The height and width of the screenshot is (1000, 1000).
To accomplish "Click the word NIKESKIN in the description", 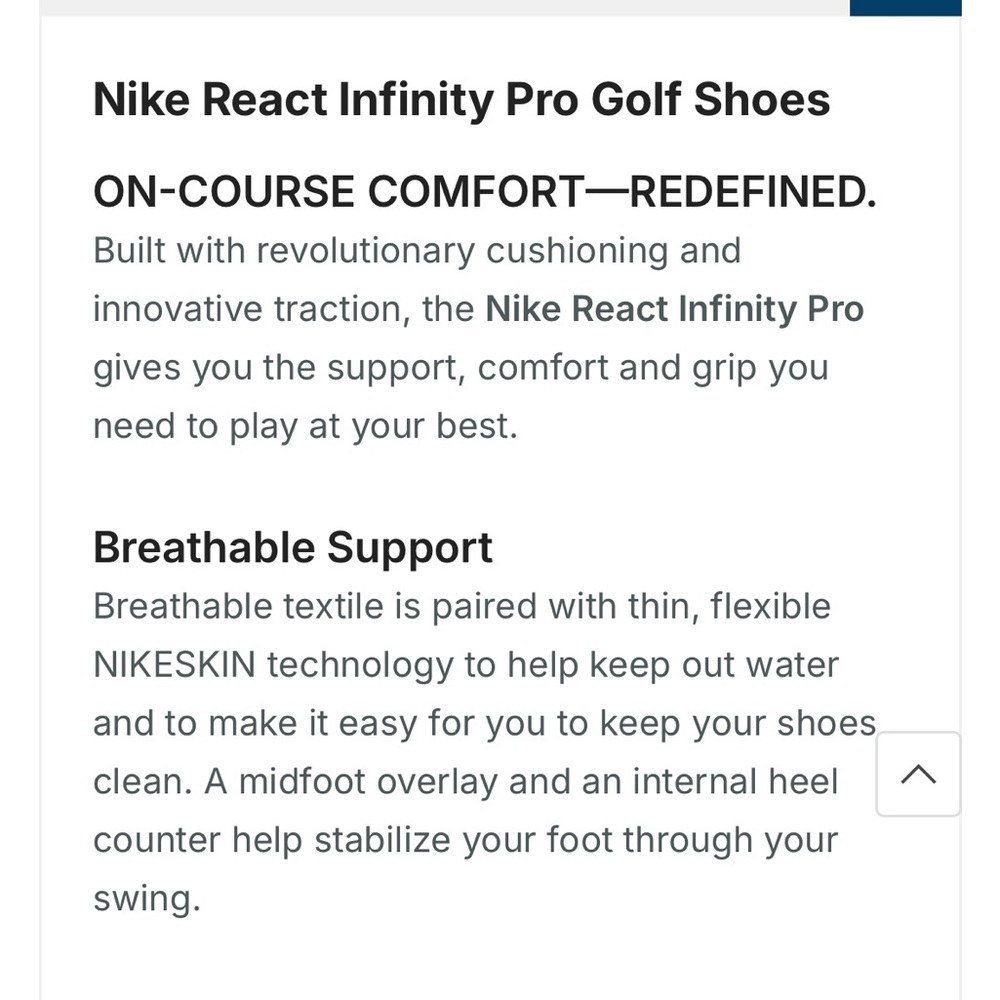I will point(171,664).
